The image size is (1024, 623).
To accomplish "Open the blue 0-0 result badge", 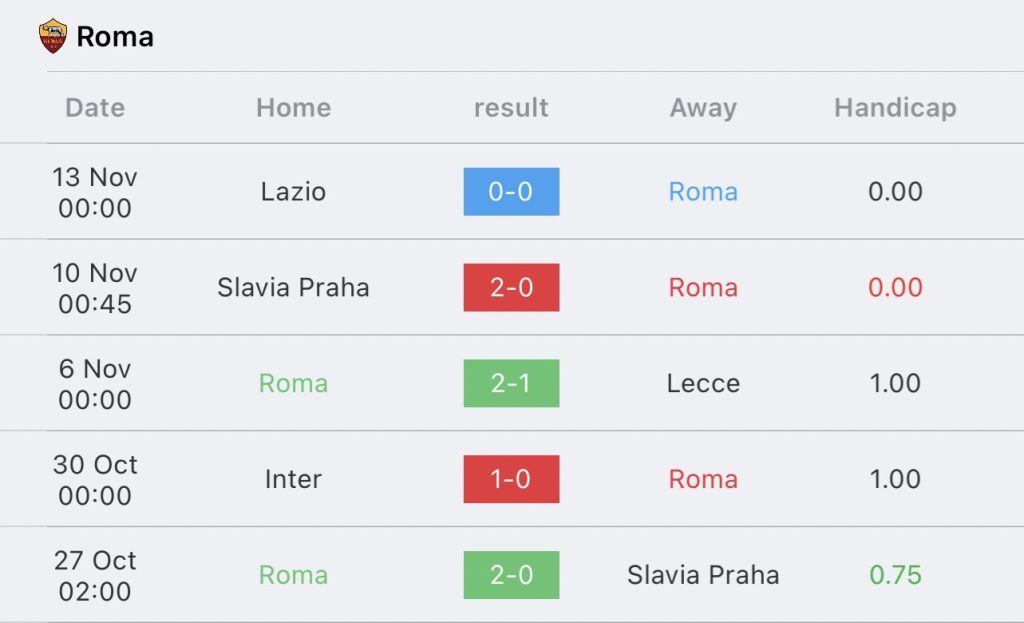I will [x=511, y=191].
